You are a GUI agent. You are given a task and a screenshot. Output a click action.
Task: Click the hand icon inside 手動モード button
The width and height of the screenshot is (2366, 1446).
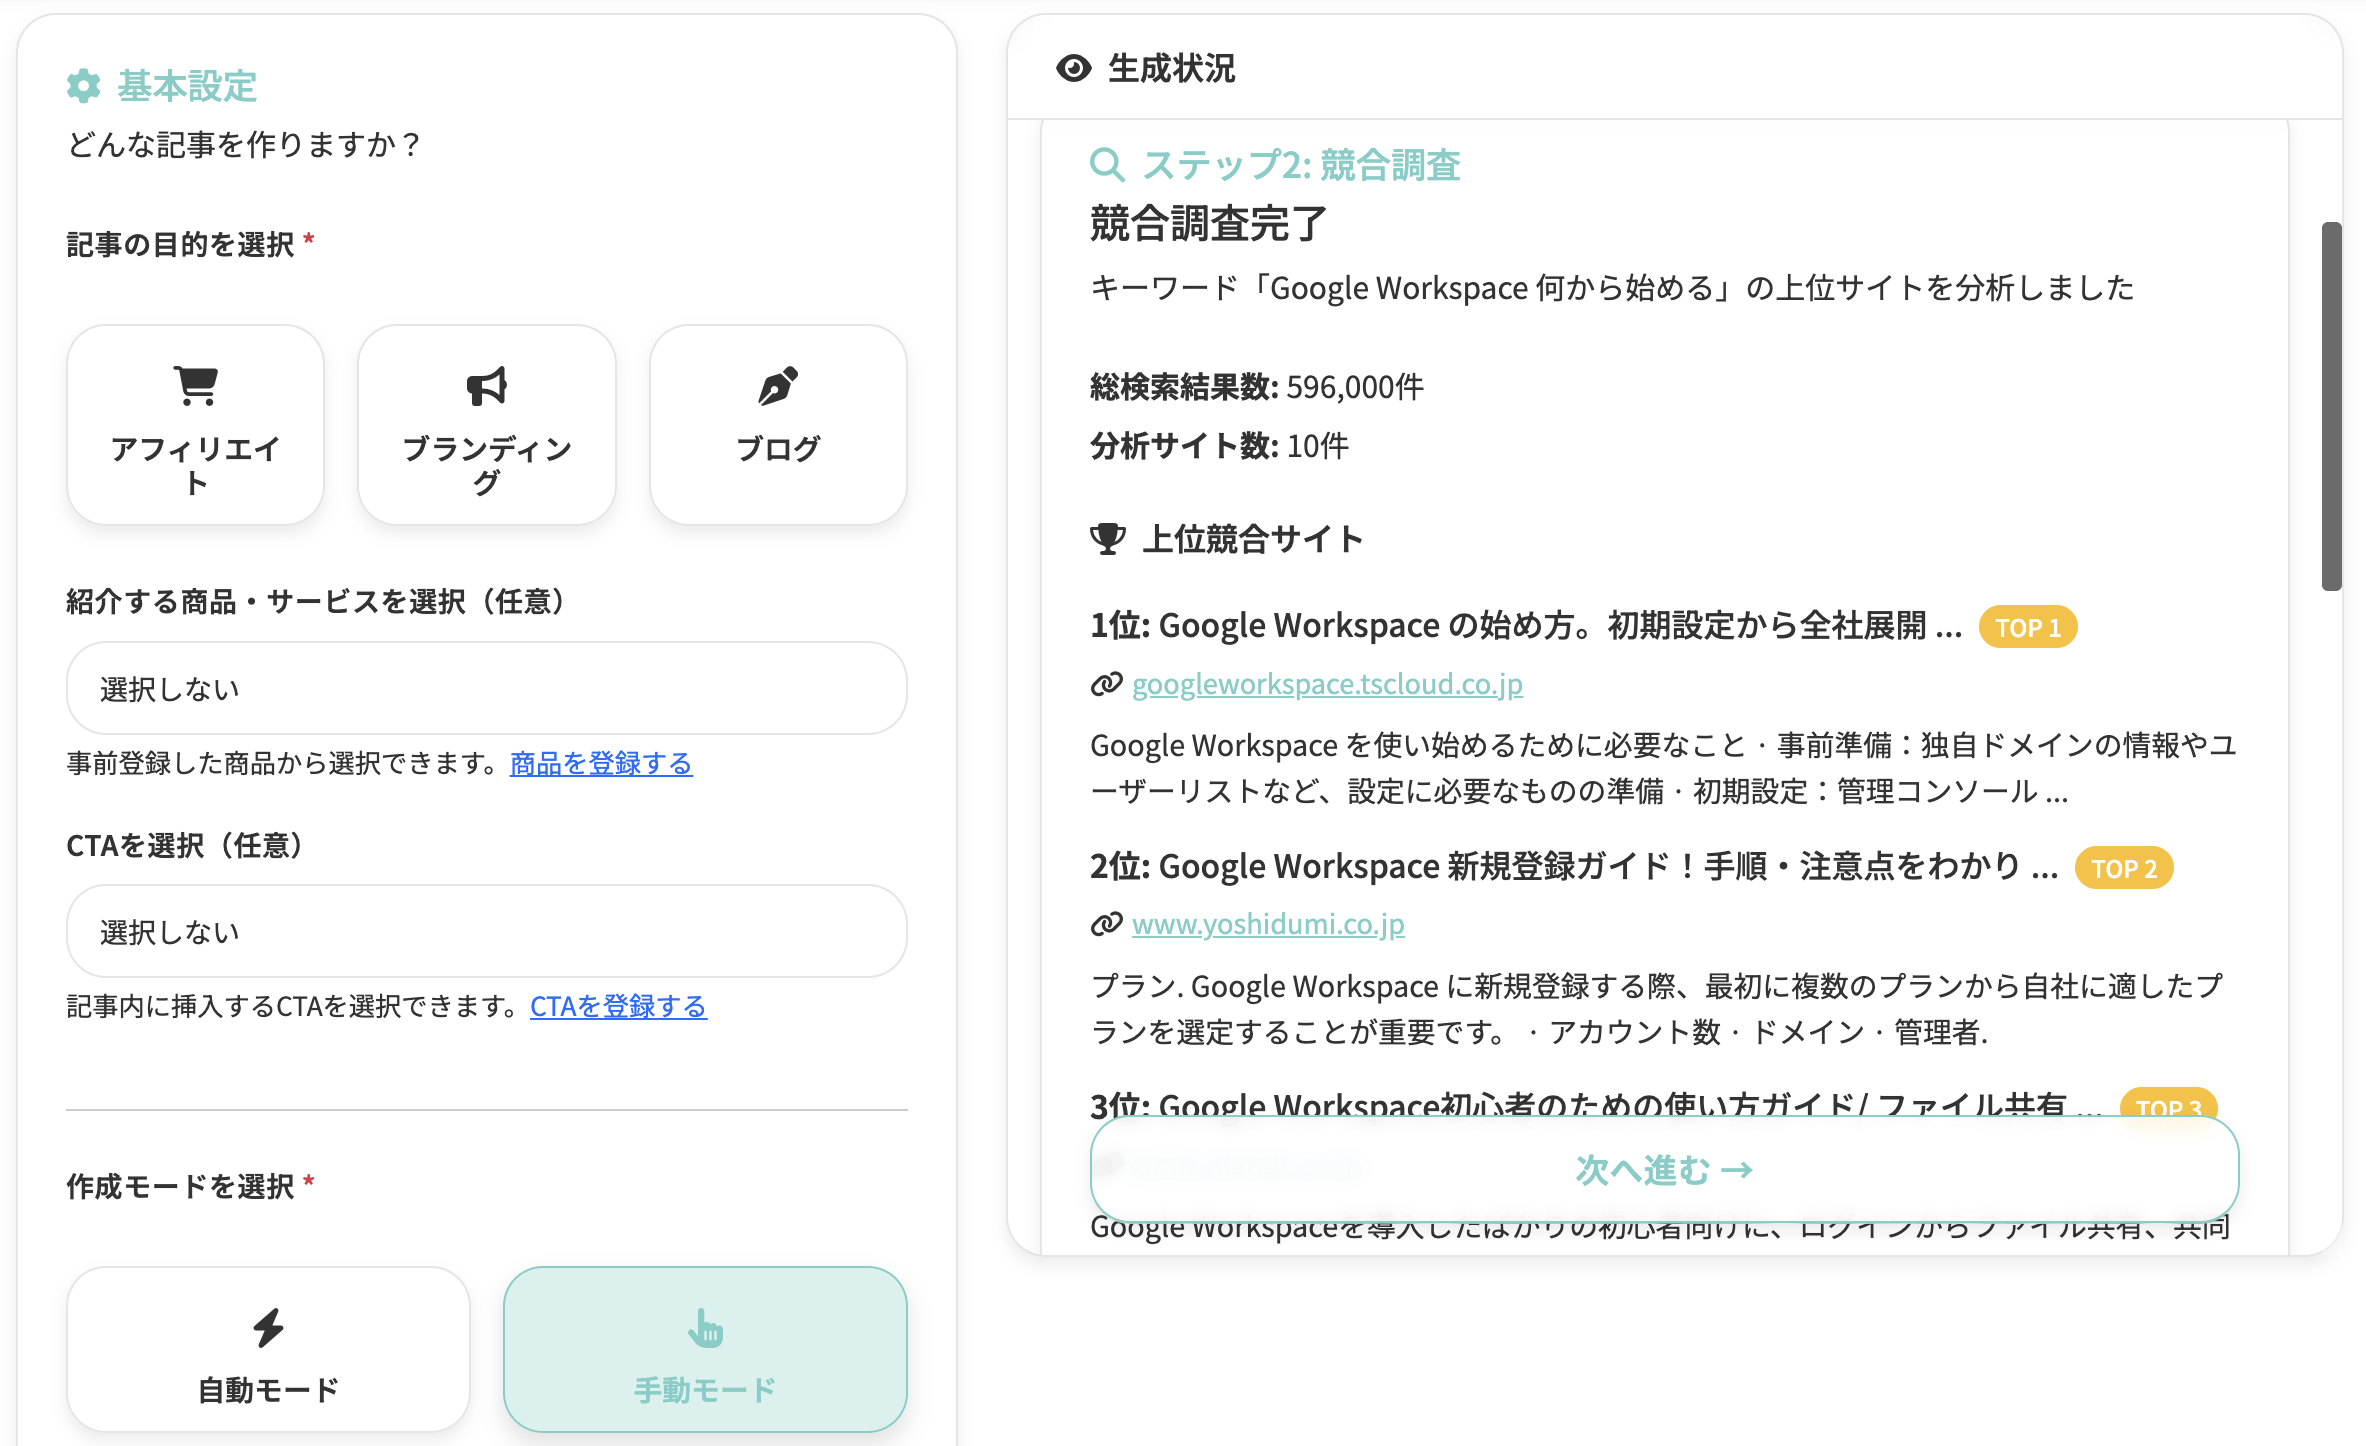pos(705,1327)
